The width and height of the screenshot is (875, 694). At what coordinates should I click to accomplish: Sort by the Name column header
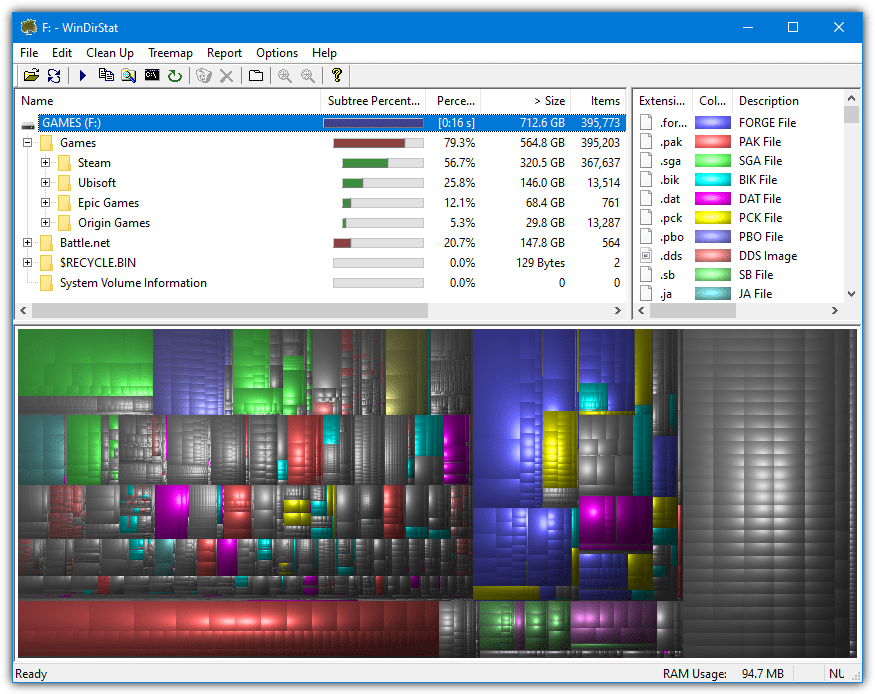(x=167, y=101)
